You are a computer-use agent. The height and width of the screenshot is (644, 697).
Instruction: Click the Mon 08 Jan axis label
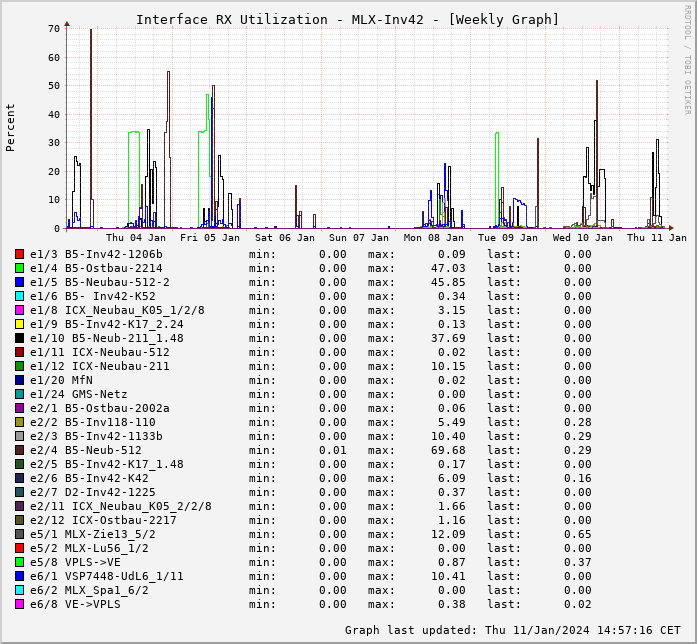coord(434,238)
